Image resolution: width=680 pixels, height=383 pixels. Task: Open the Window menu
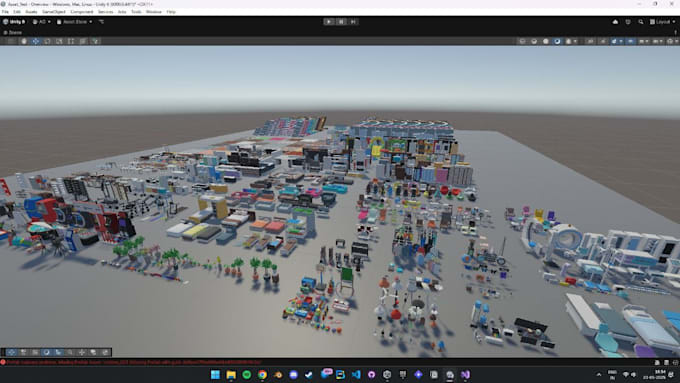(x=154, y=12)
